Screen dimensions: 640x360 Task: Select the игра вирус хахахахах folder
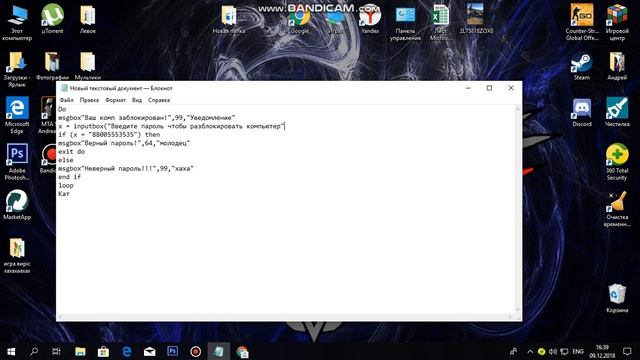click(x=17, y=256)
